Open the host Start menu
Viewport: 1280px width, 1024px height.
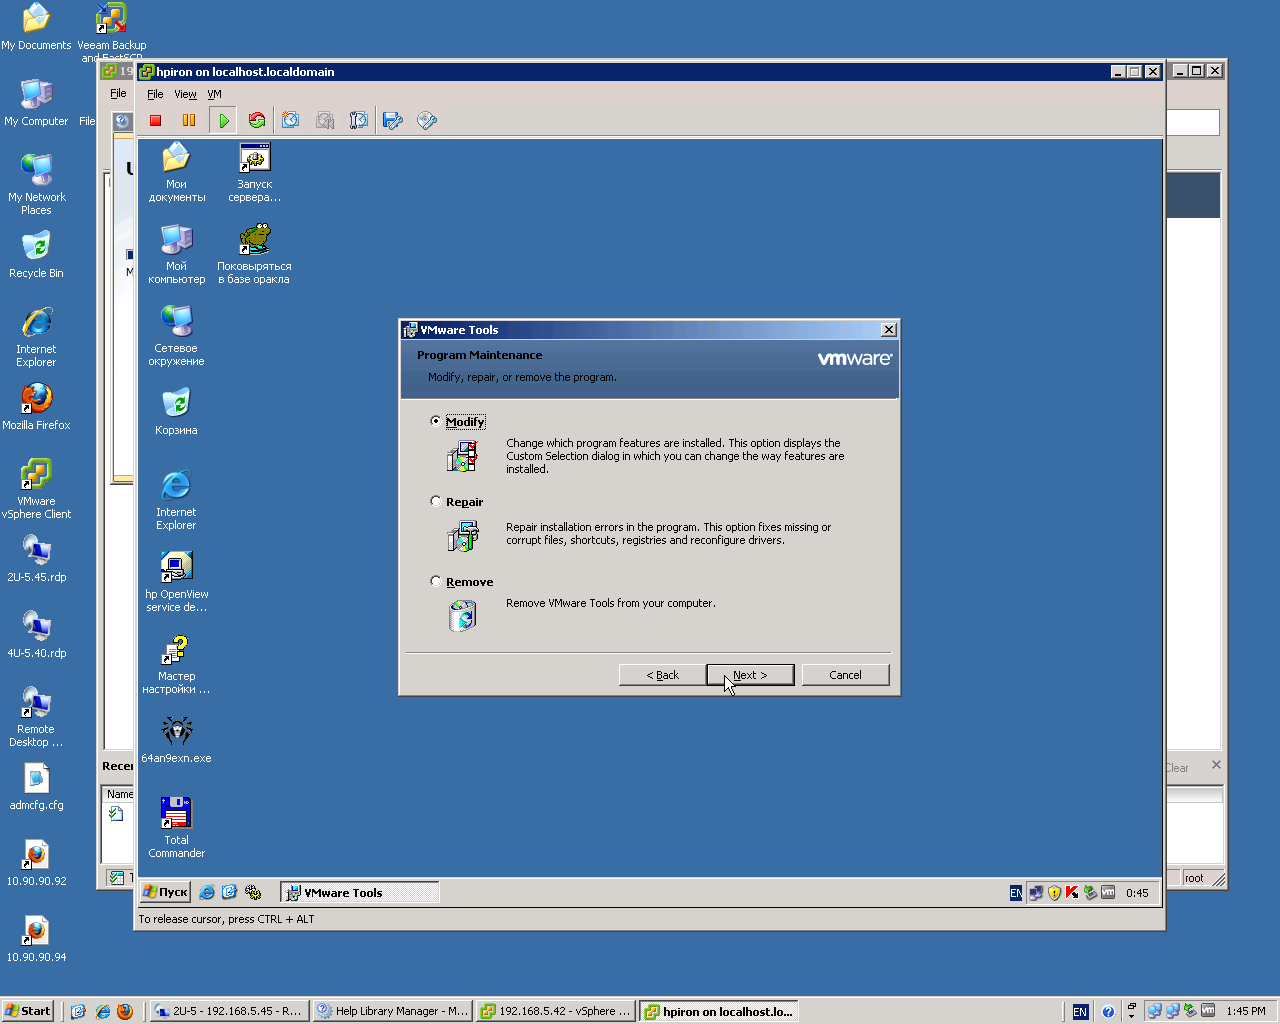tap(27, 1011)
